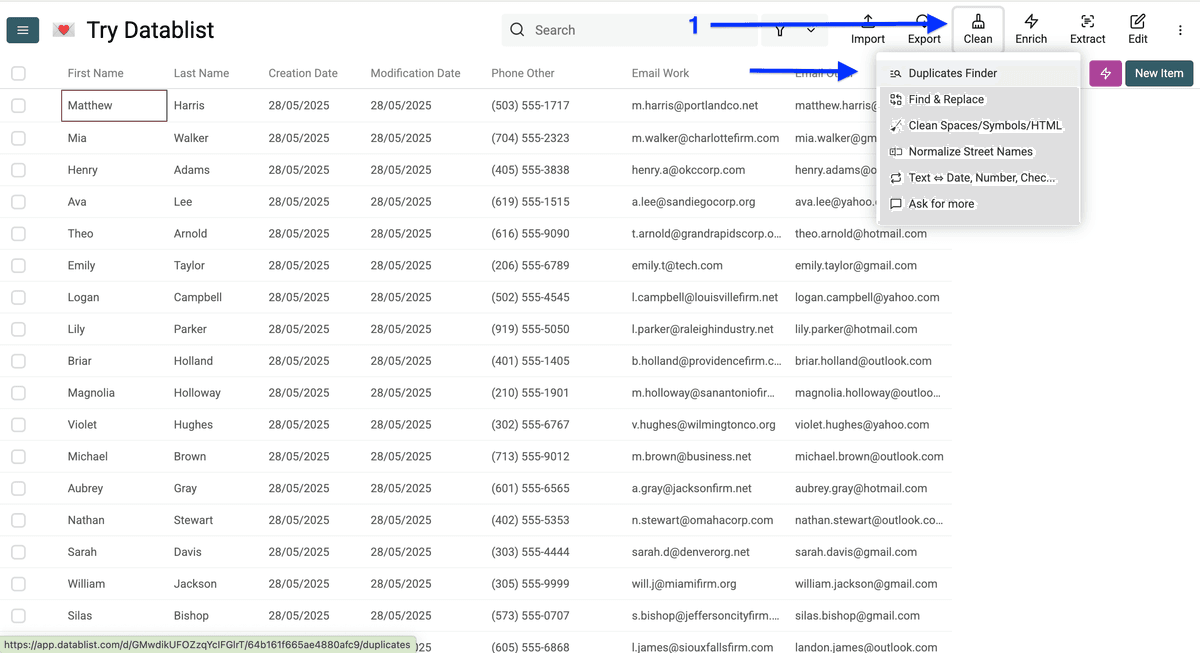Screen dimensions: 1200x653
Task: Click email michael.brown@outlook.com
Action: coord(869,457)
